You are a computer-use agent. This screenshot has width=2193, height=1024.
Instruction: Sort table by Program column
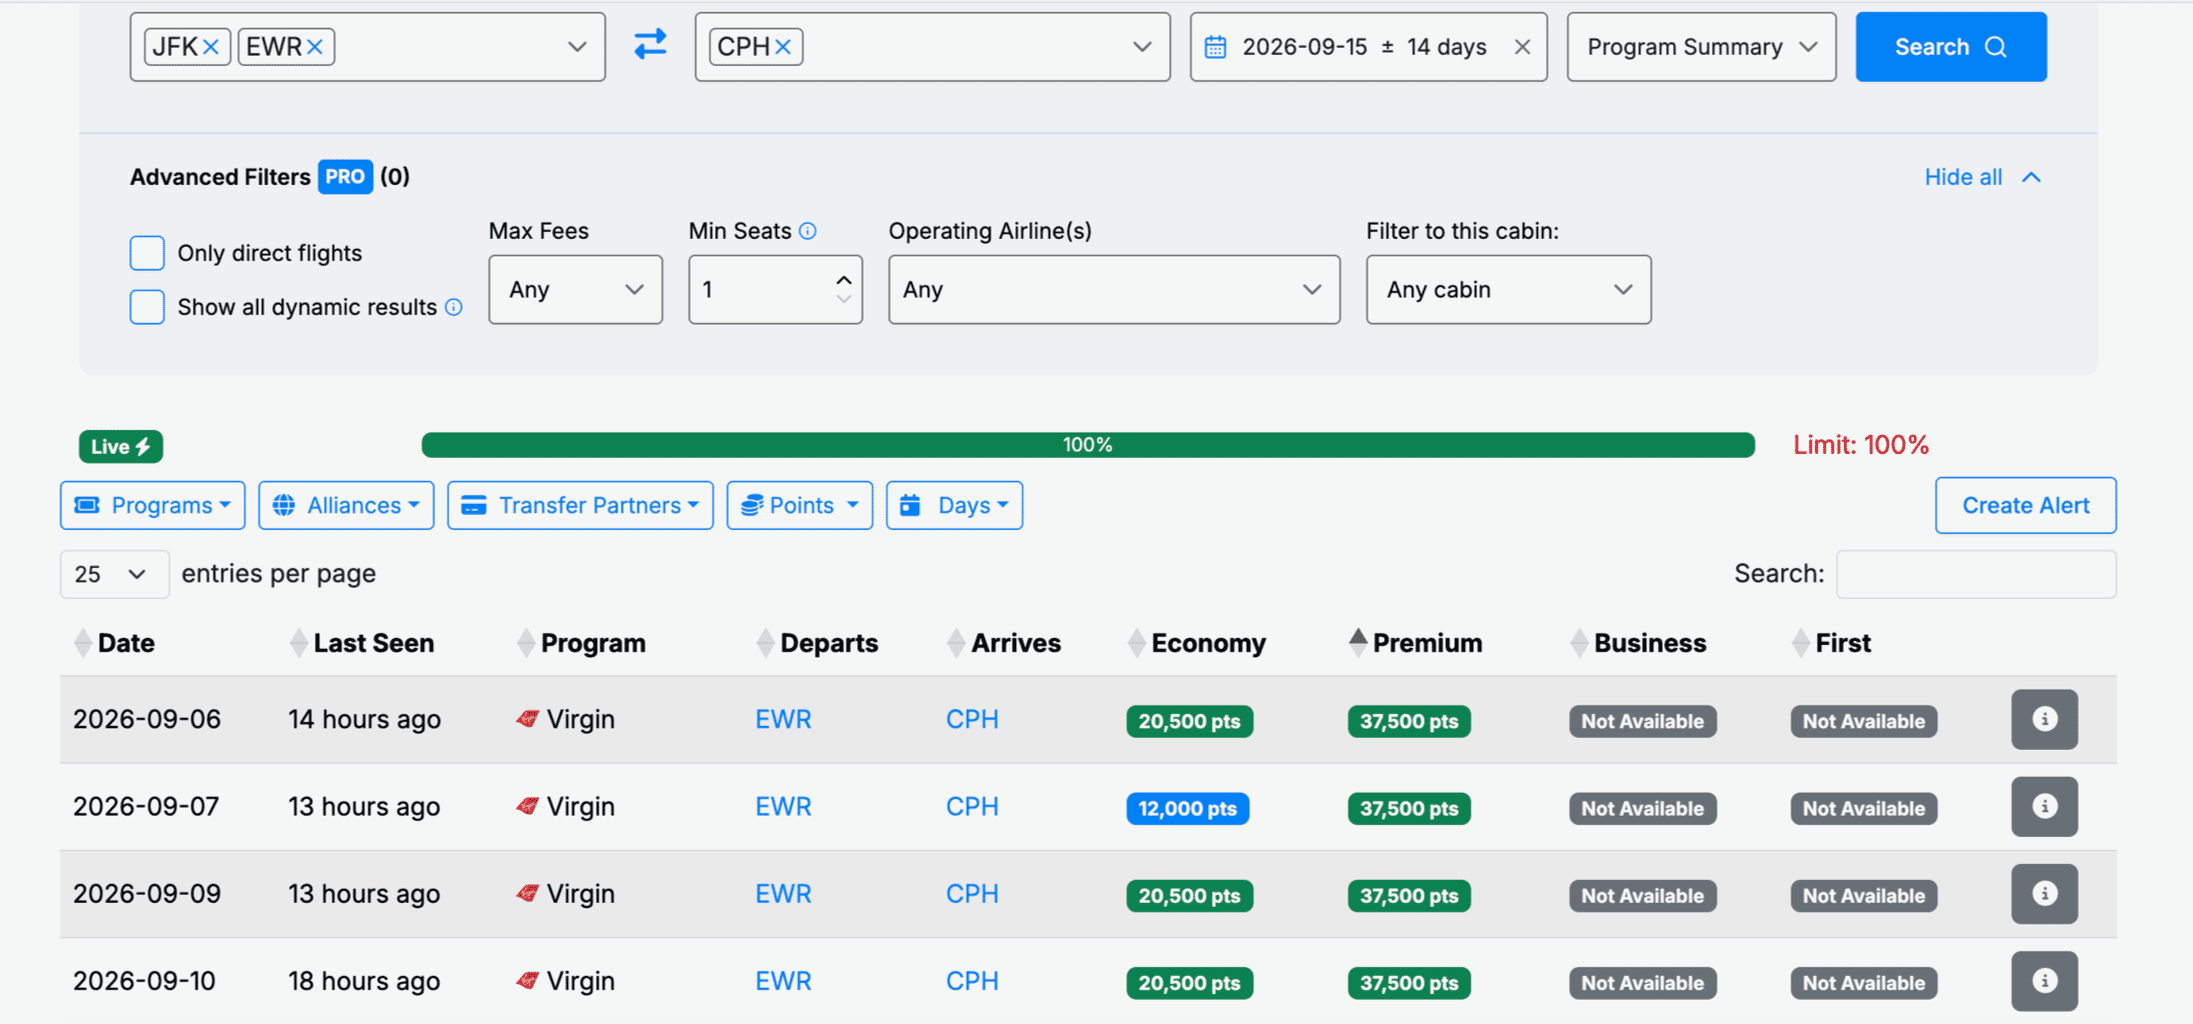[x=581, y=643]
